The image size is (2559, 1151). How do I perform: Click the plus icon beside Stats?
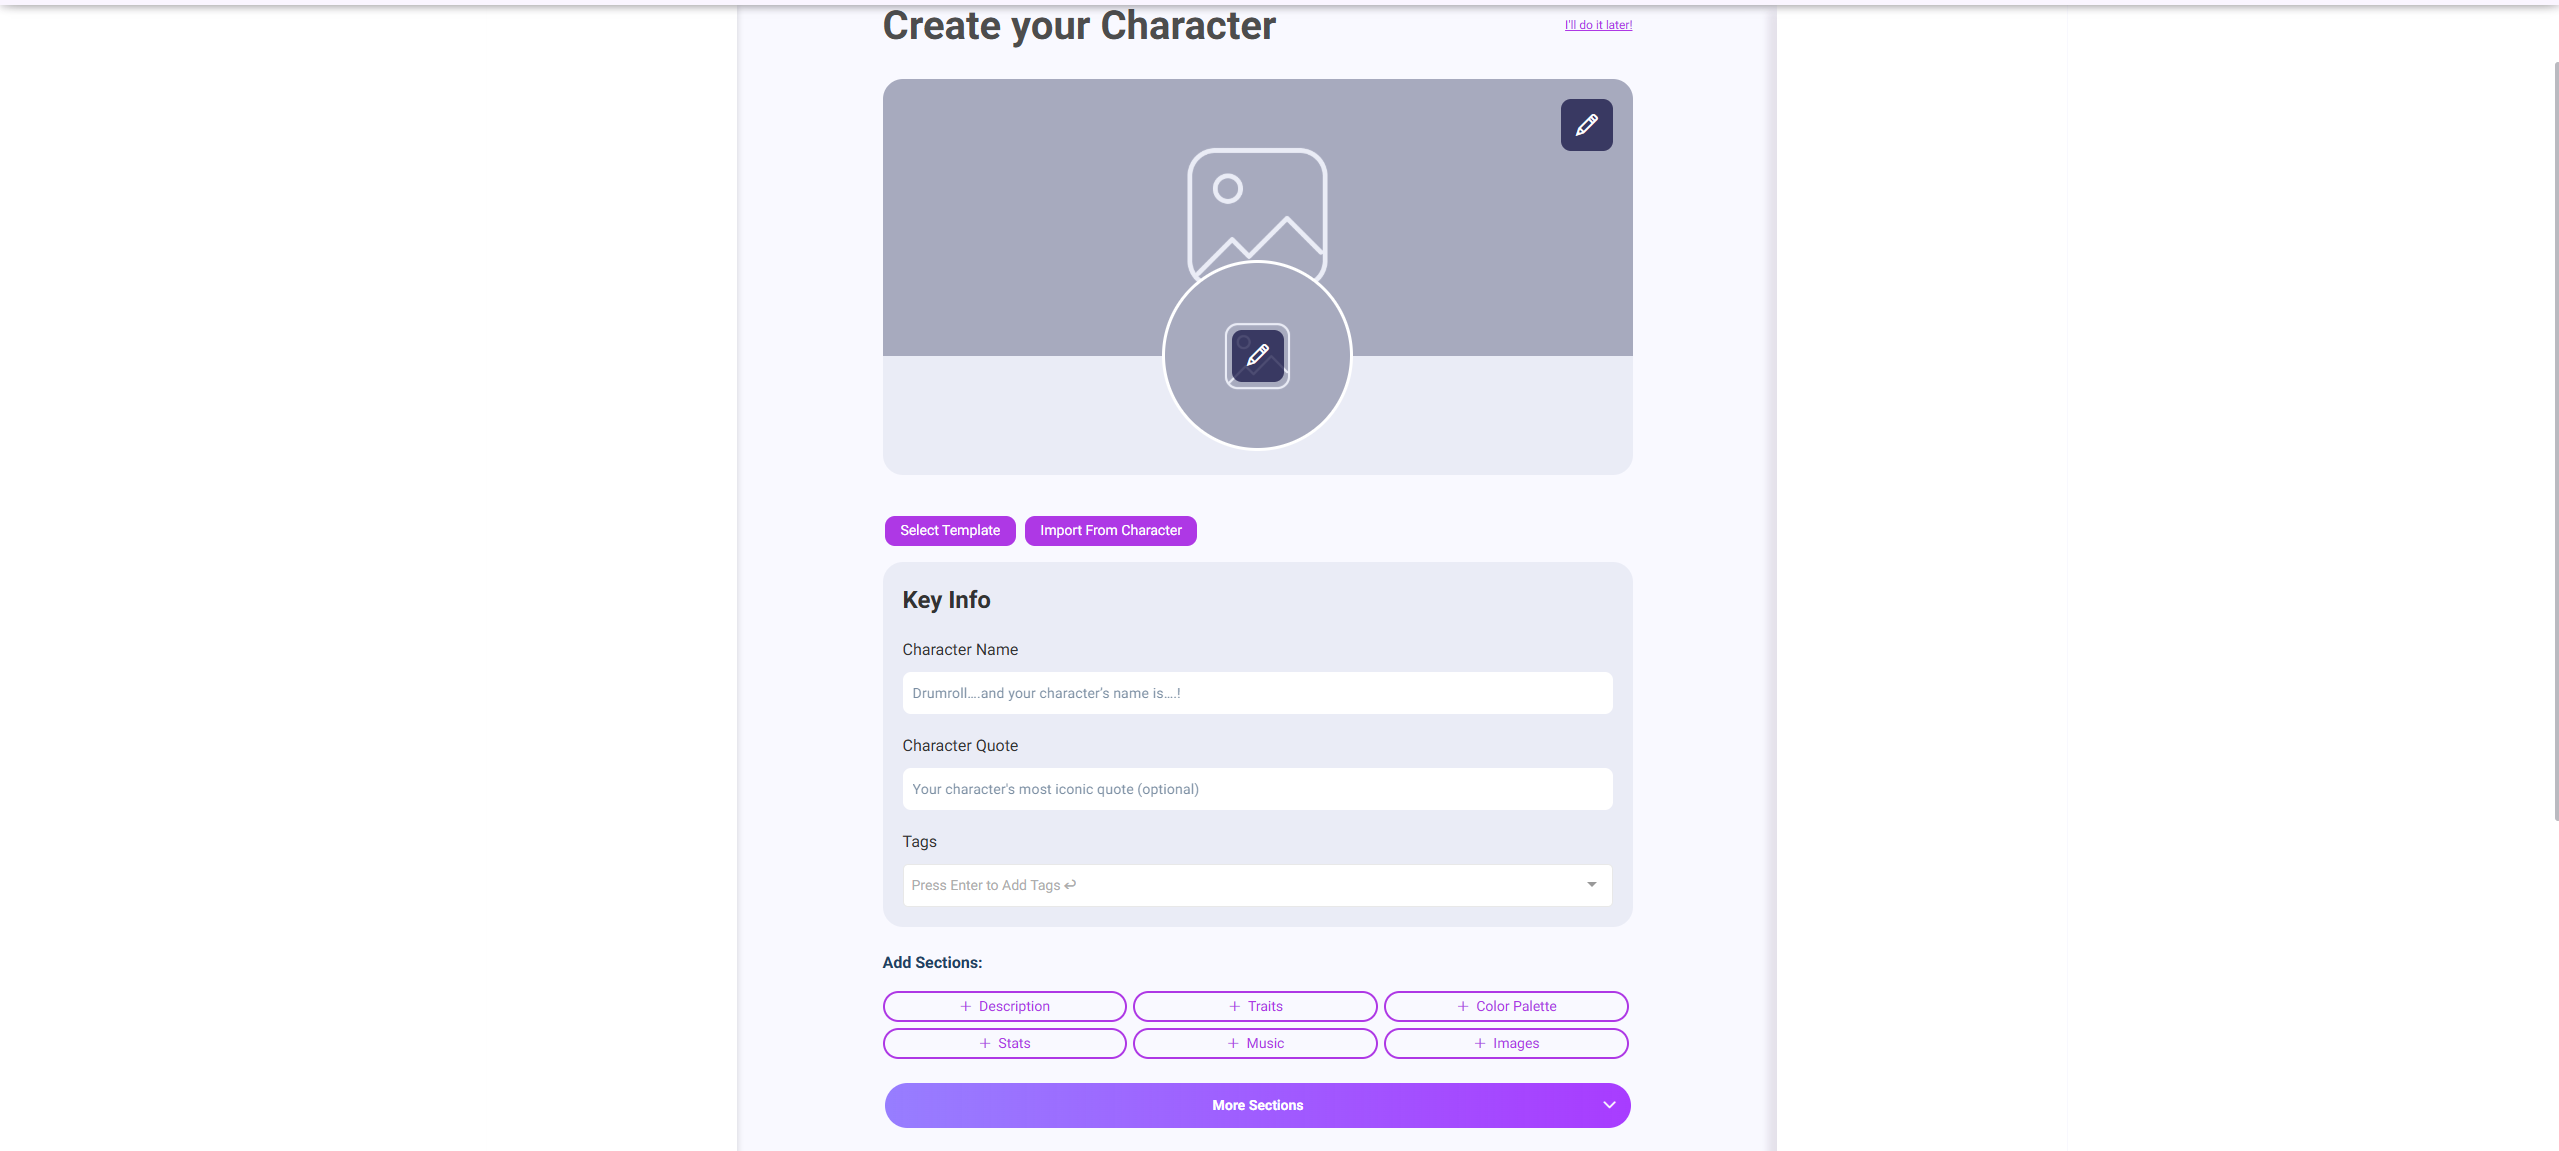click(x=984, y=1043)
